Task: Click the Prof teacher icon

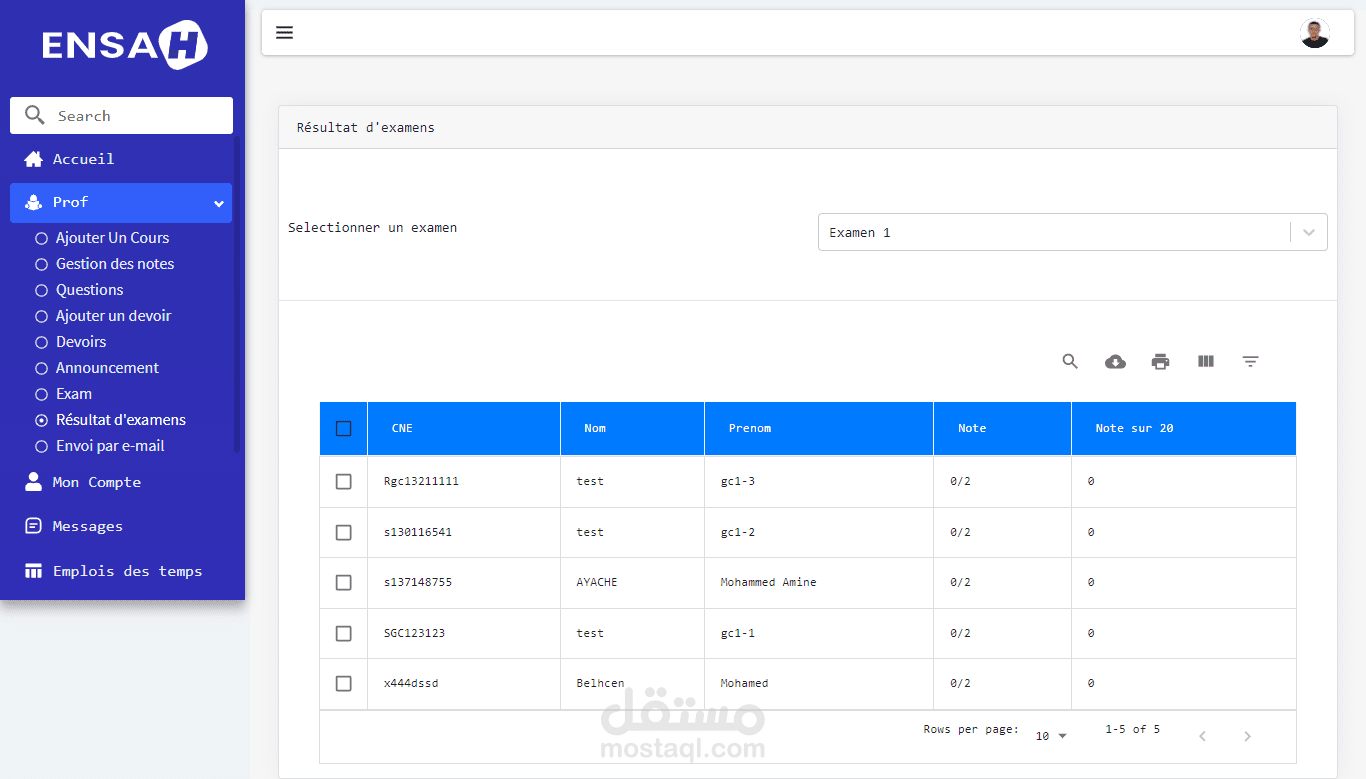Action: pyautogui.click(x=34, y=203)
